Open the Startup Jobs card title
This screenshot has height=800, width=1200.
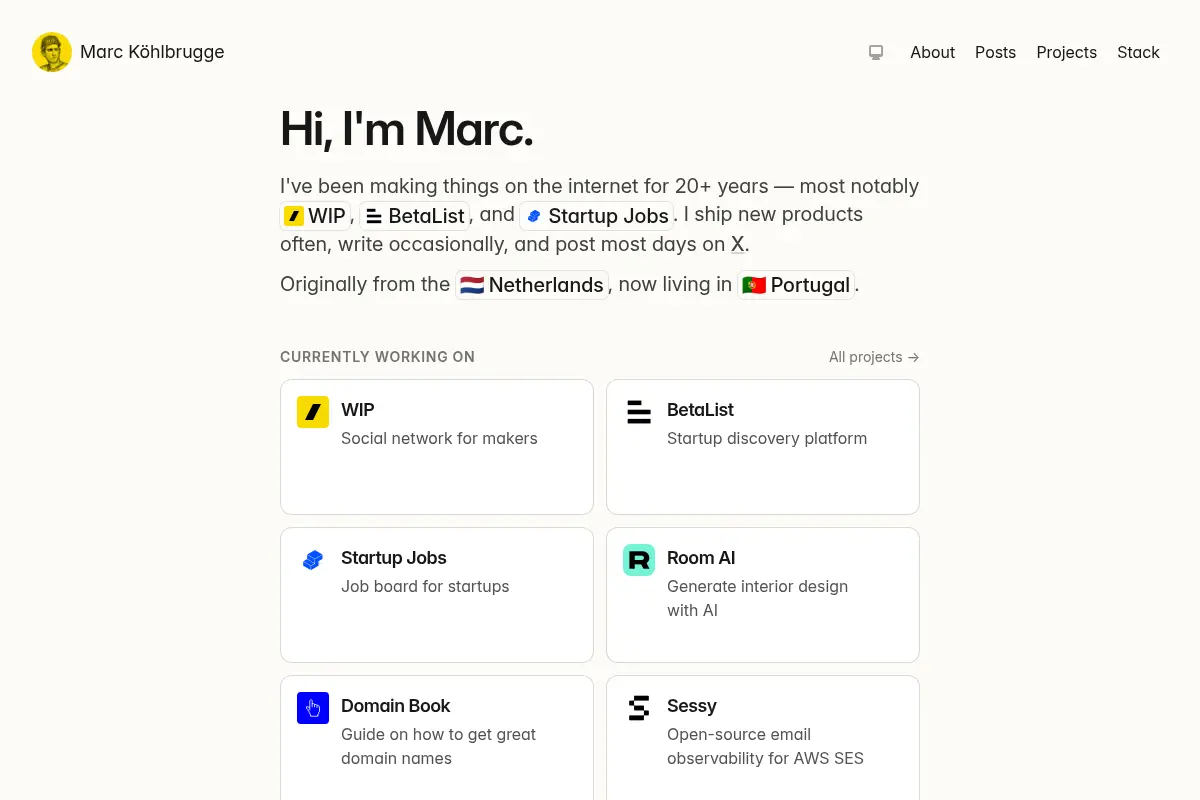[394, 558]
